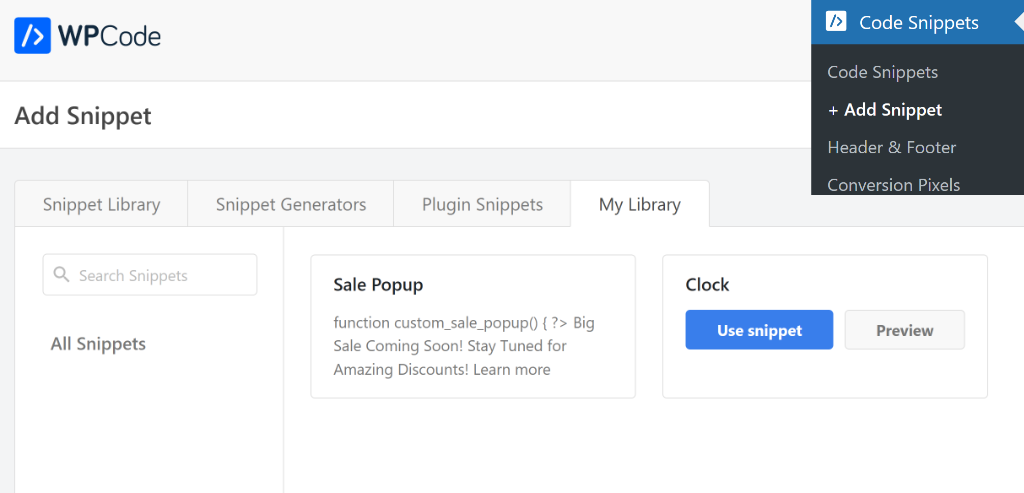Click the Code Snippets menu header icon

coord(836,22)
